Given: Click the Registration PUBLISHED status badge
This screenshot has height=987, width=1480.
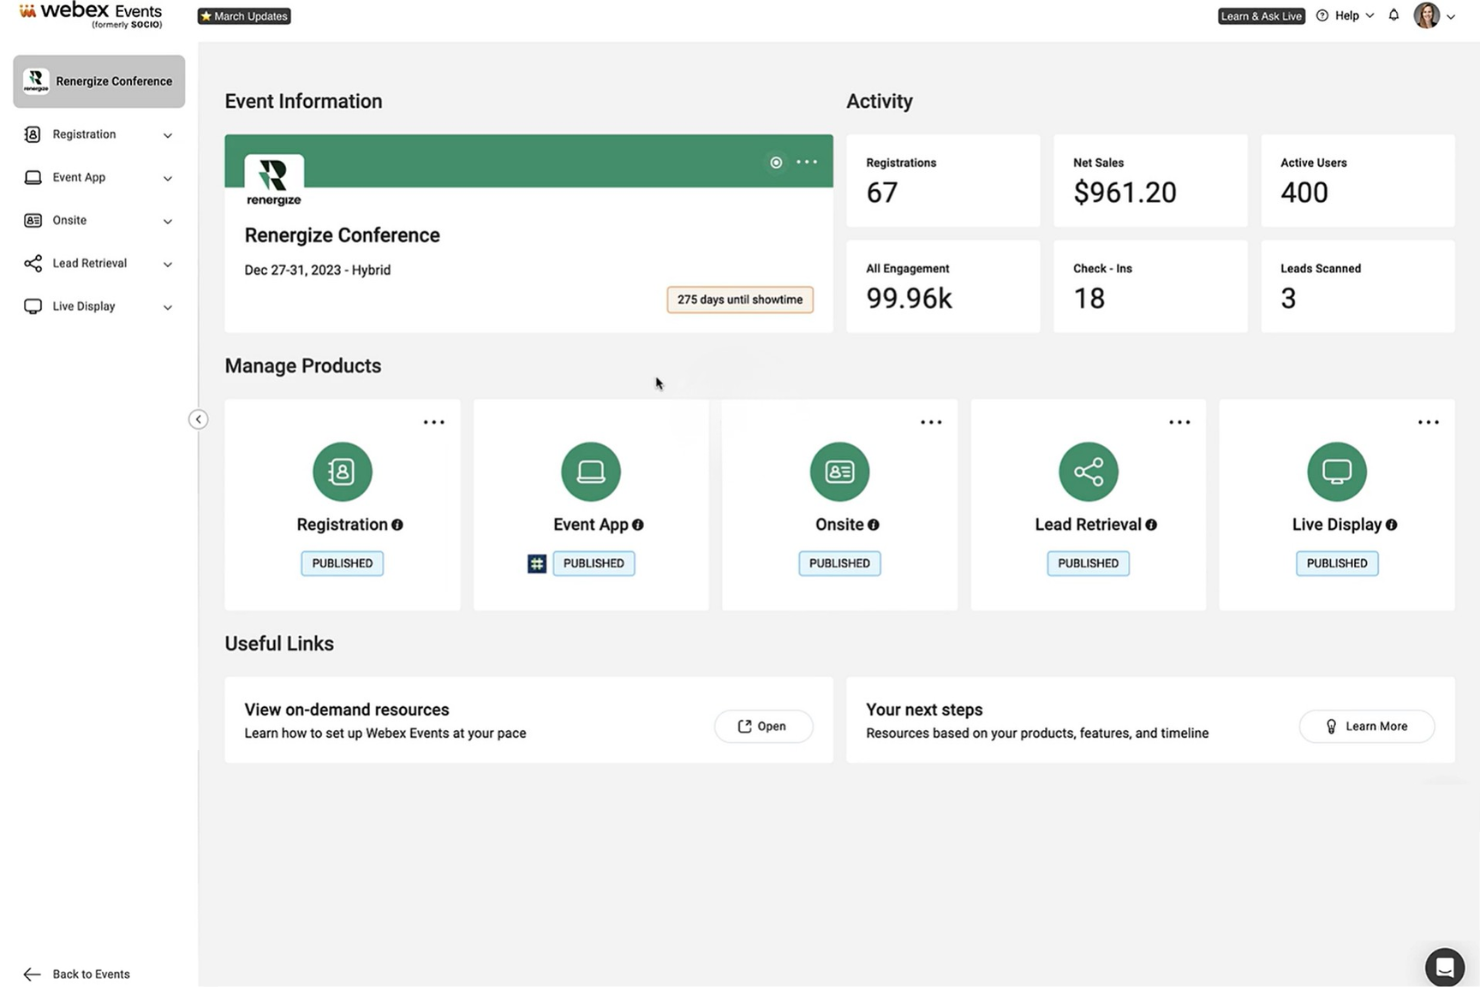Looking at the screenshot, I should [x=342, y=563].
